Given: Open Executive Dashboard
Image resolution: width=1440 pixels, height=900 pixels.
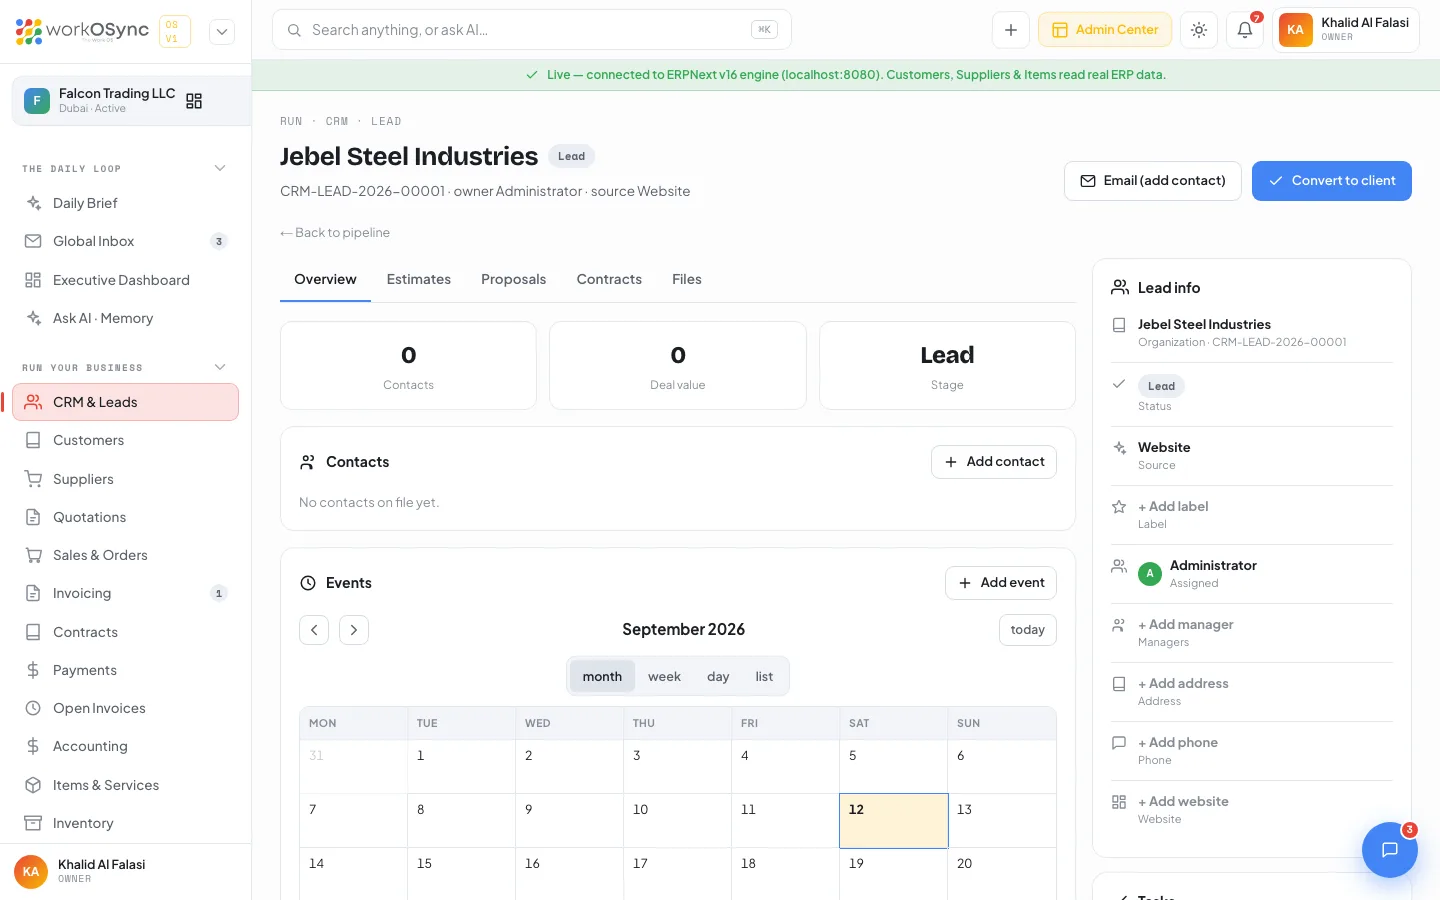Looking at the screenshot, I should click(125, 280).
